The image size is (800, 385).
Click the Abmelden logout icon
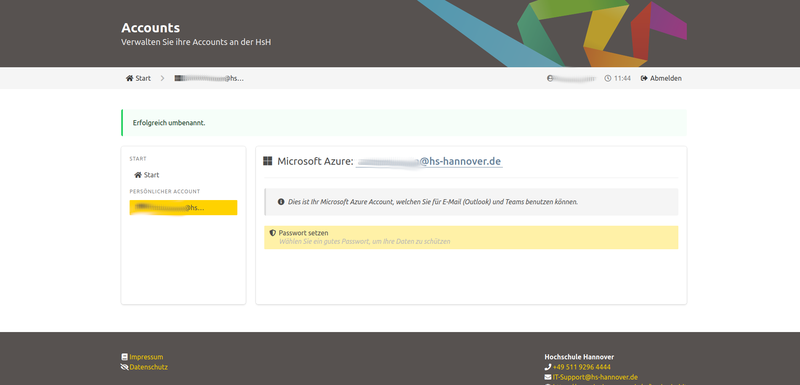pos(644,79)
